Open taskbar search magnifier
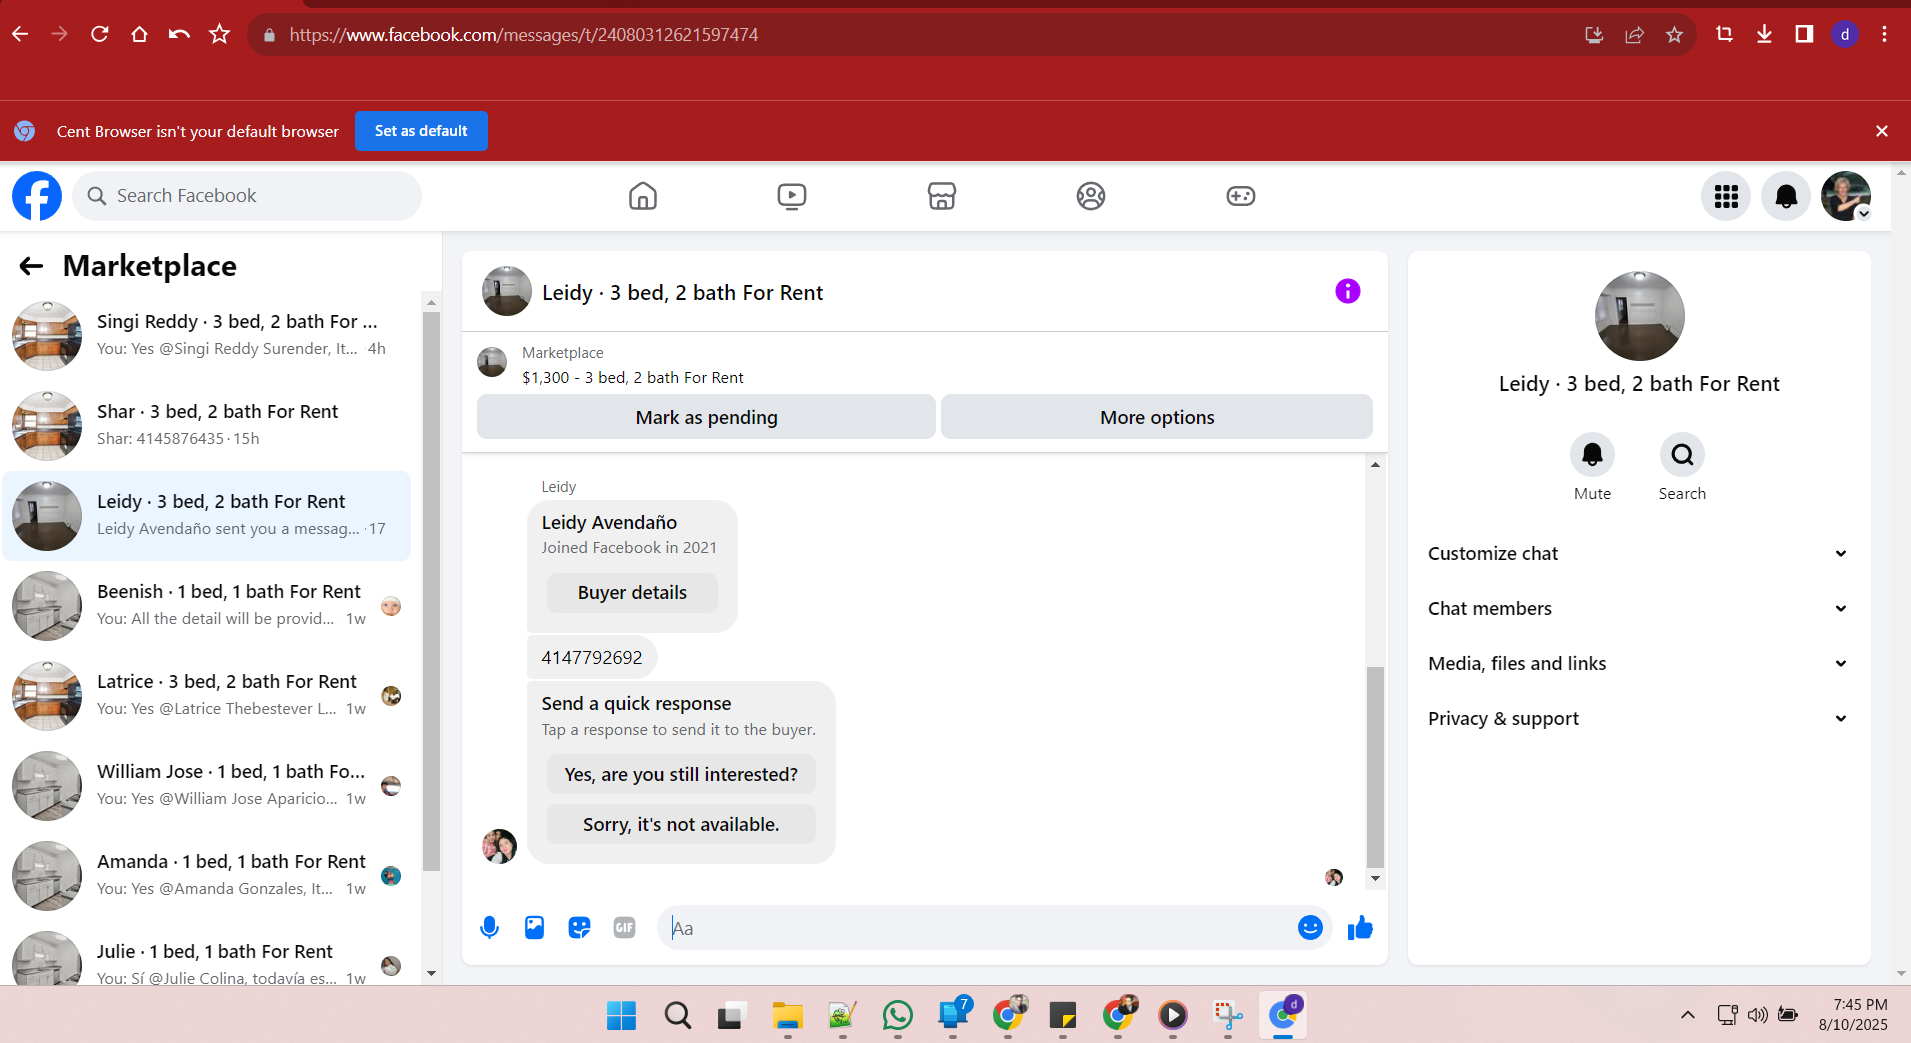This screenshot has width=1911, height=1043. point(677,1016)
